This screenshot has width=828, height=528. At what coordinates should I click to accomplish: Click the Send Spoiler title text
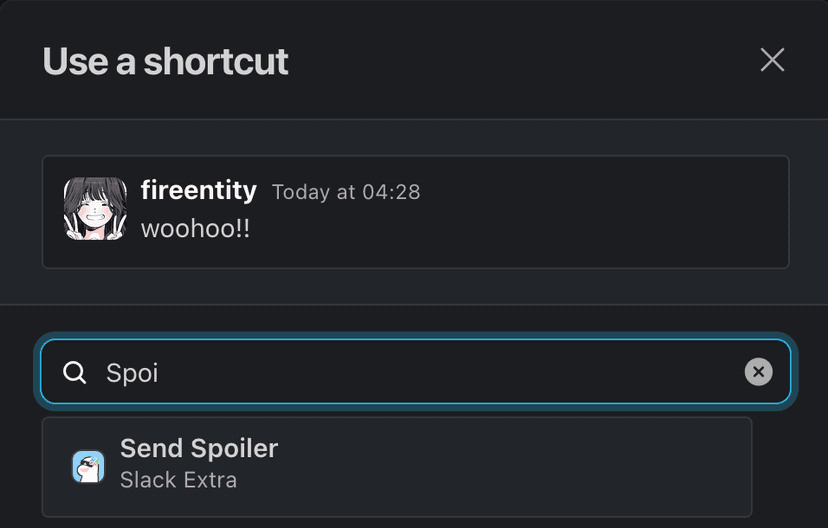pyautogui.click(x=199, y=448)
